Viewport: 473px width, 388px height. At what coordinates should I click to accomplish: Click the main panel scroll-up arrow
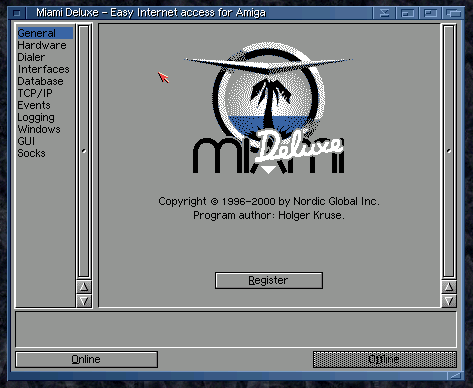point(449,287)
